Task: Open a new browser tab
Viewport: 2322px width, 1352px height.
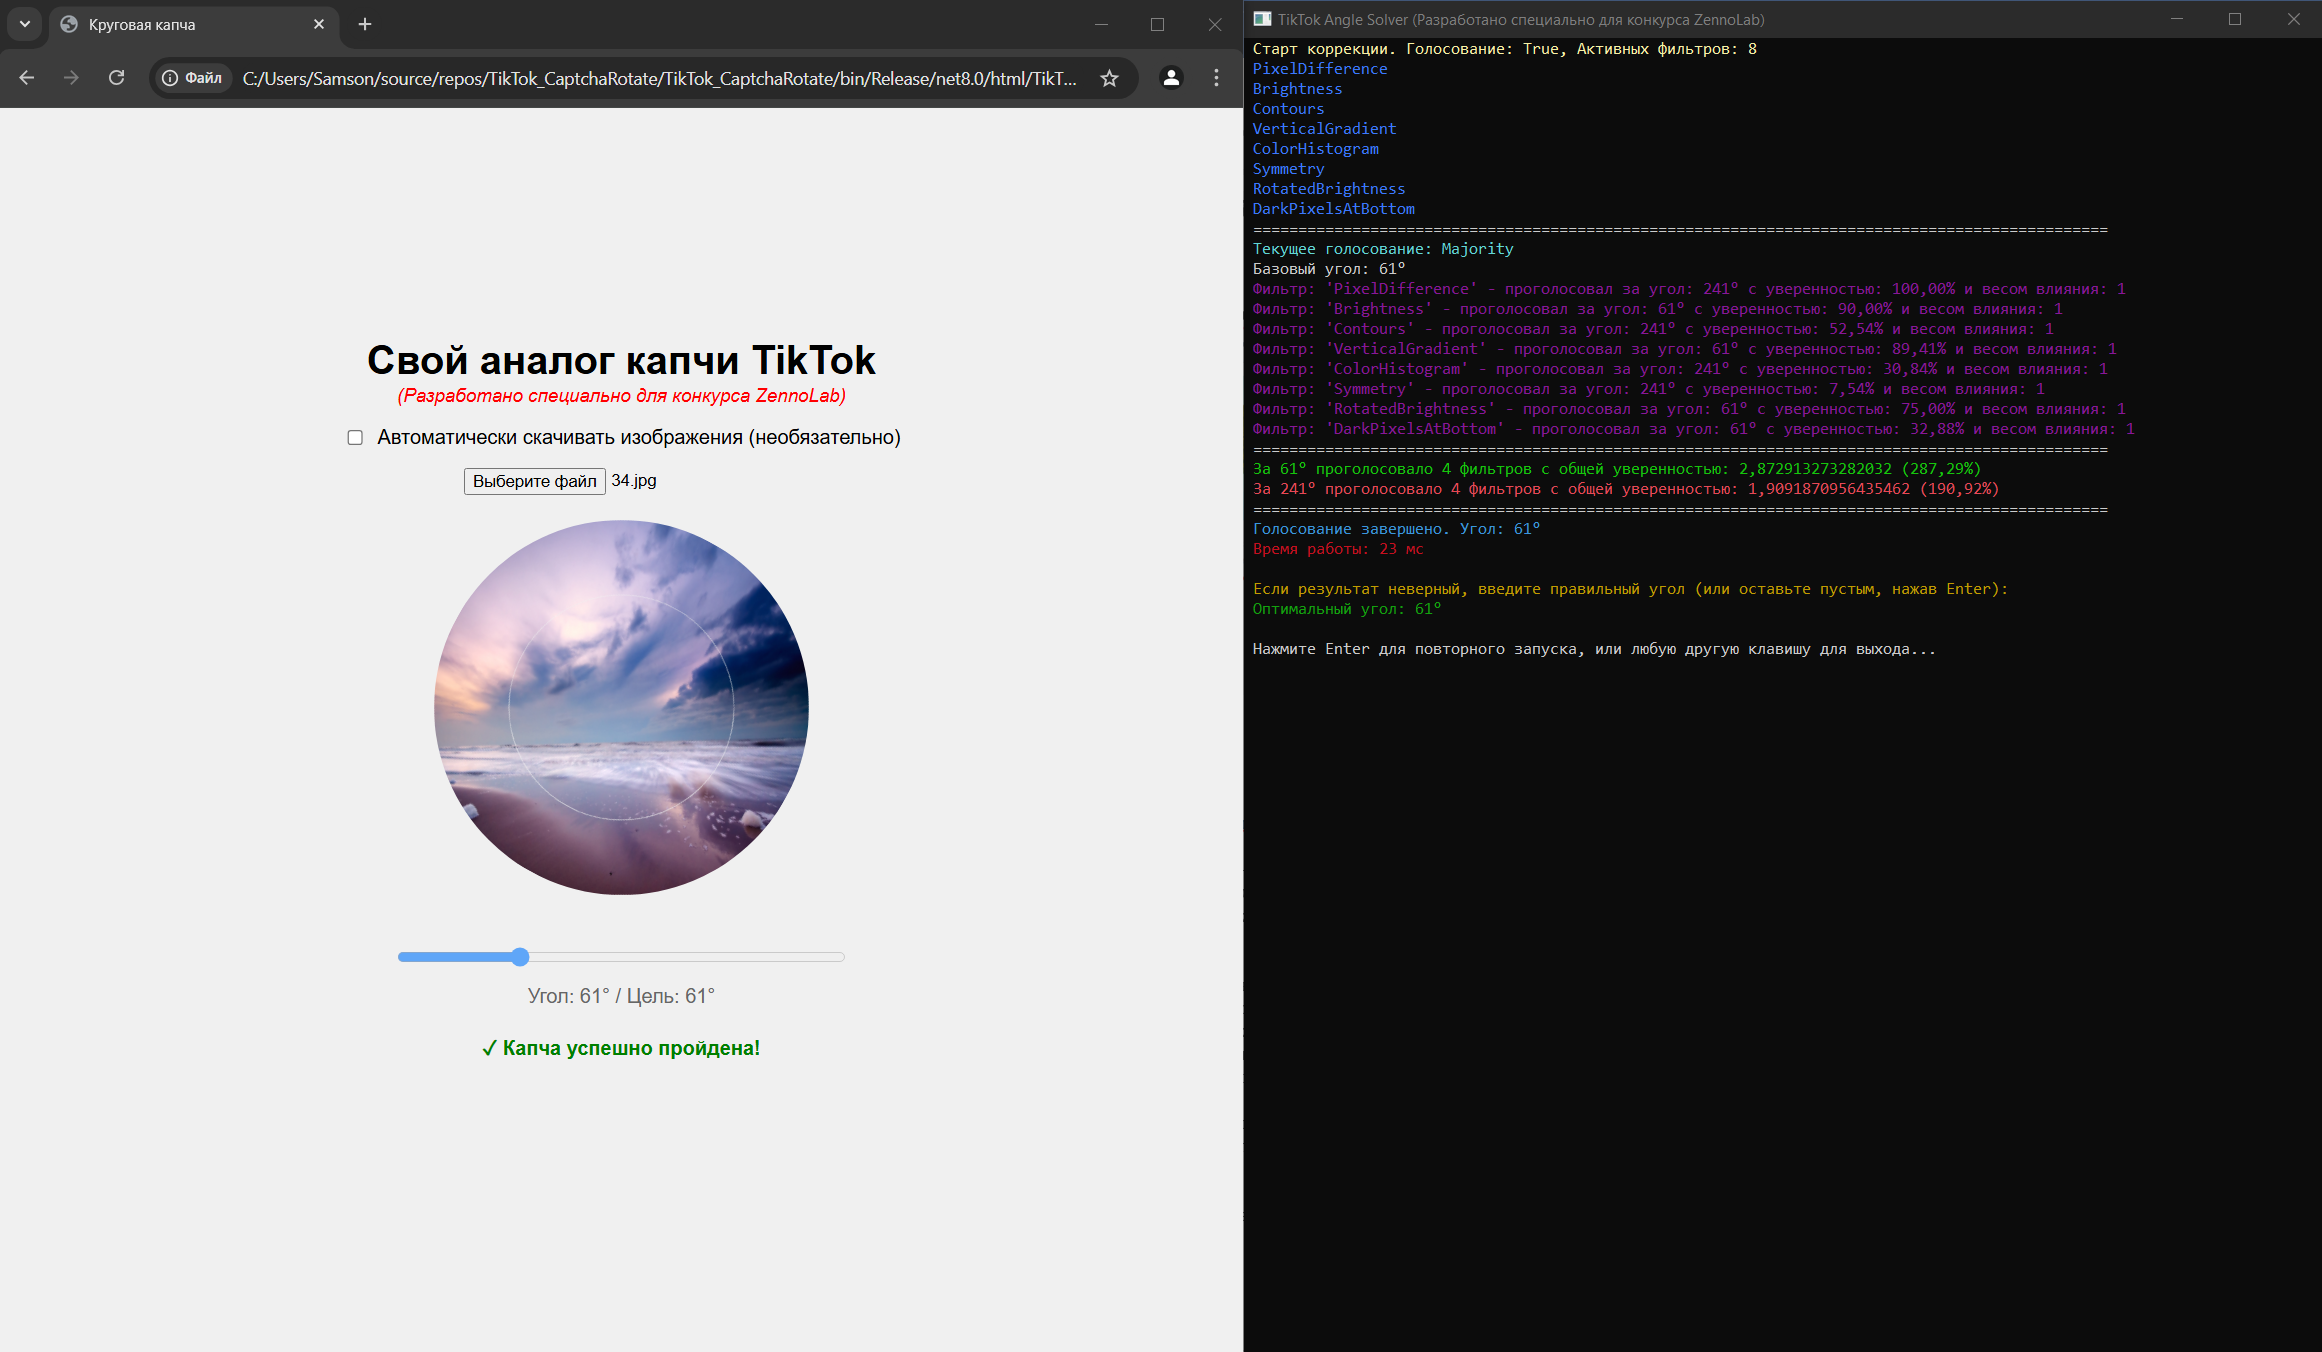Action: click(365, 24)
